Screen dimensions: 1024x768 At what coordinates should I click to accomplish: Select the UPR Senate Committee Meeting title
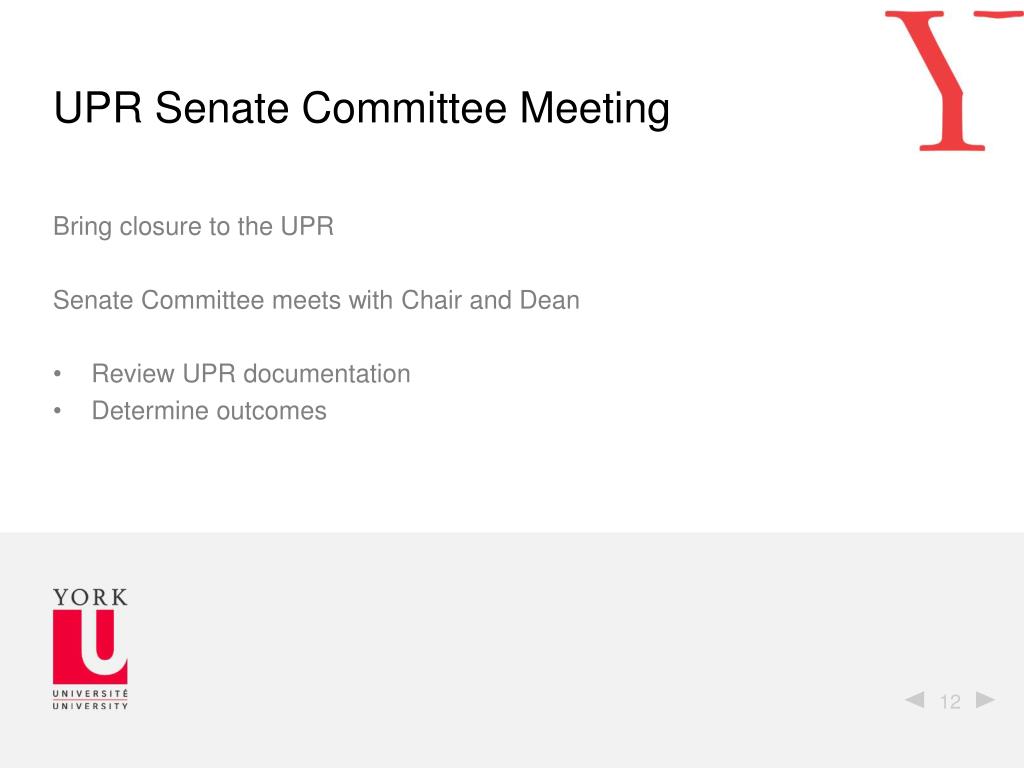[x=362, y=108]
